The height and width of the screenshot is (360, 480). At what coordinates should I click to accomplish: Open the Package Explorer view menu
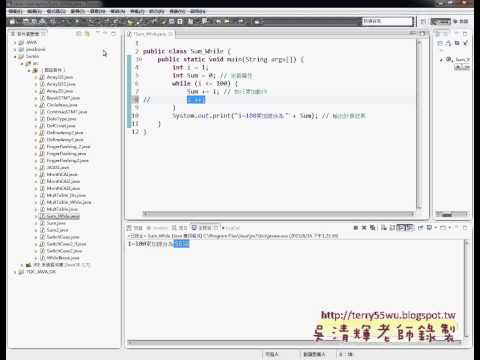coord(98,34)
